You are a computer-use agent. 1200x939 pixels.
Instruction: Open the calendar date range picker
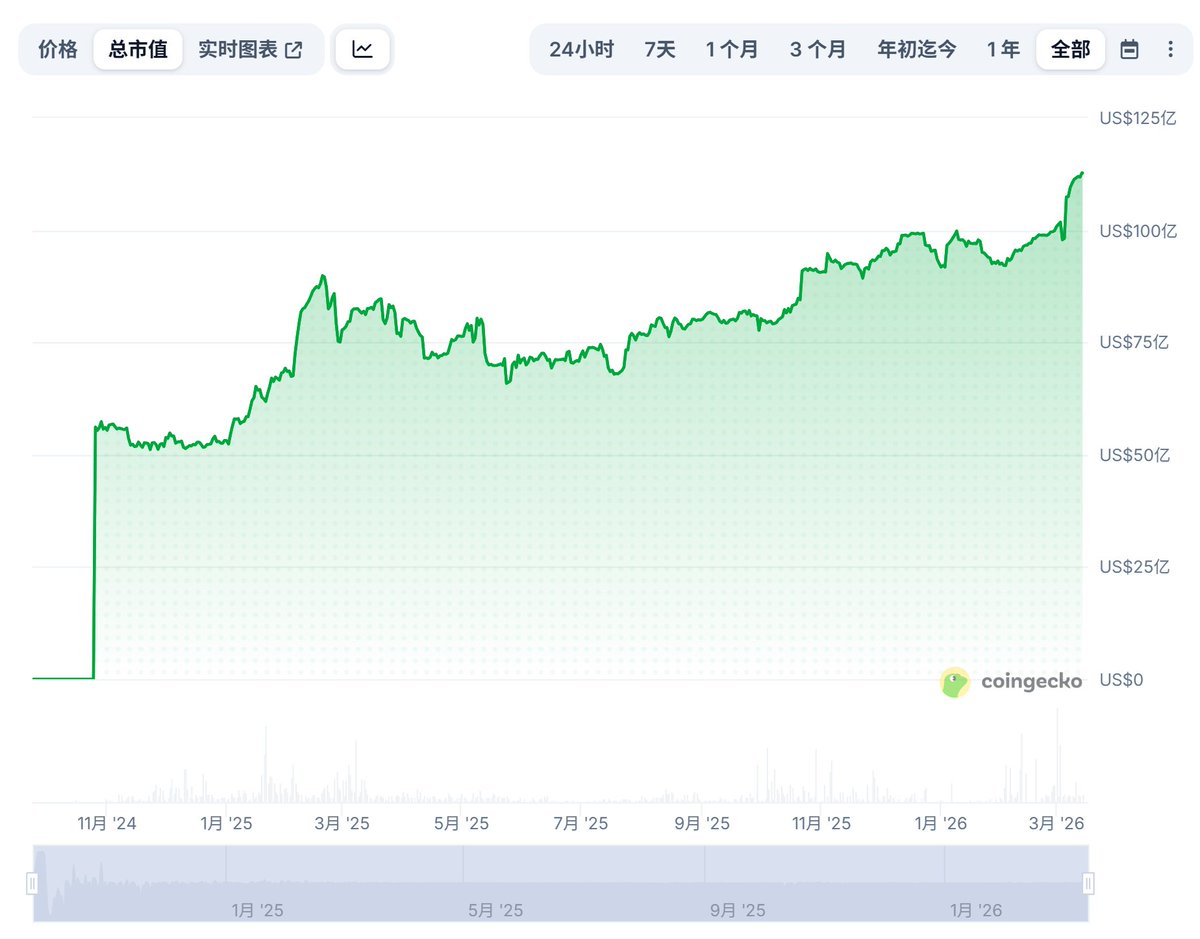[1129, 49]
